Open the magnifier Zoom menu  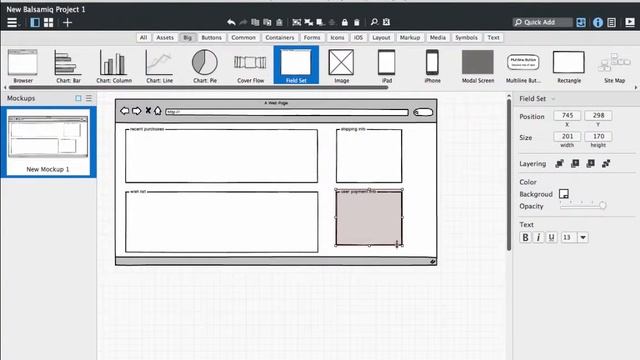pyautogui.click(x=374, y=22)
